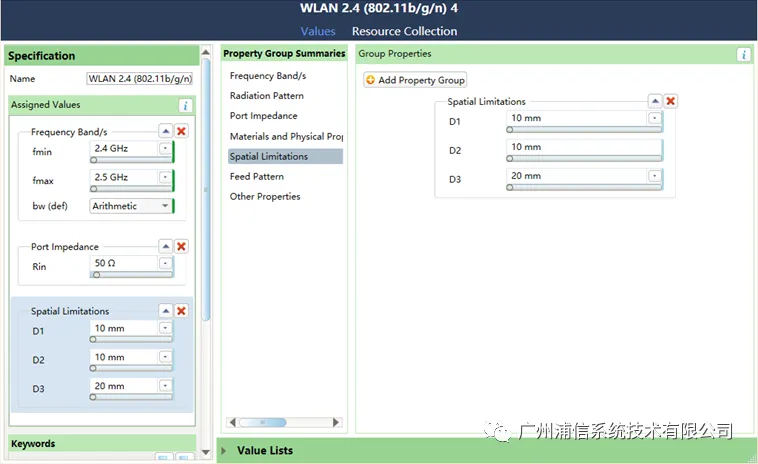Click right arrow of summaries horizontal scrollbar
This screenshot has width=758, height=464.
(x=336, y=422)
